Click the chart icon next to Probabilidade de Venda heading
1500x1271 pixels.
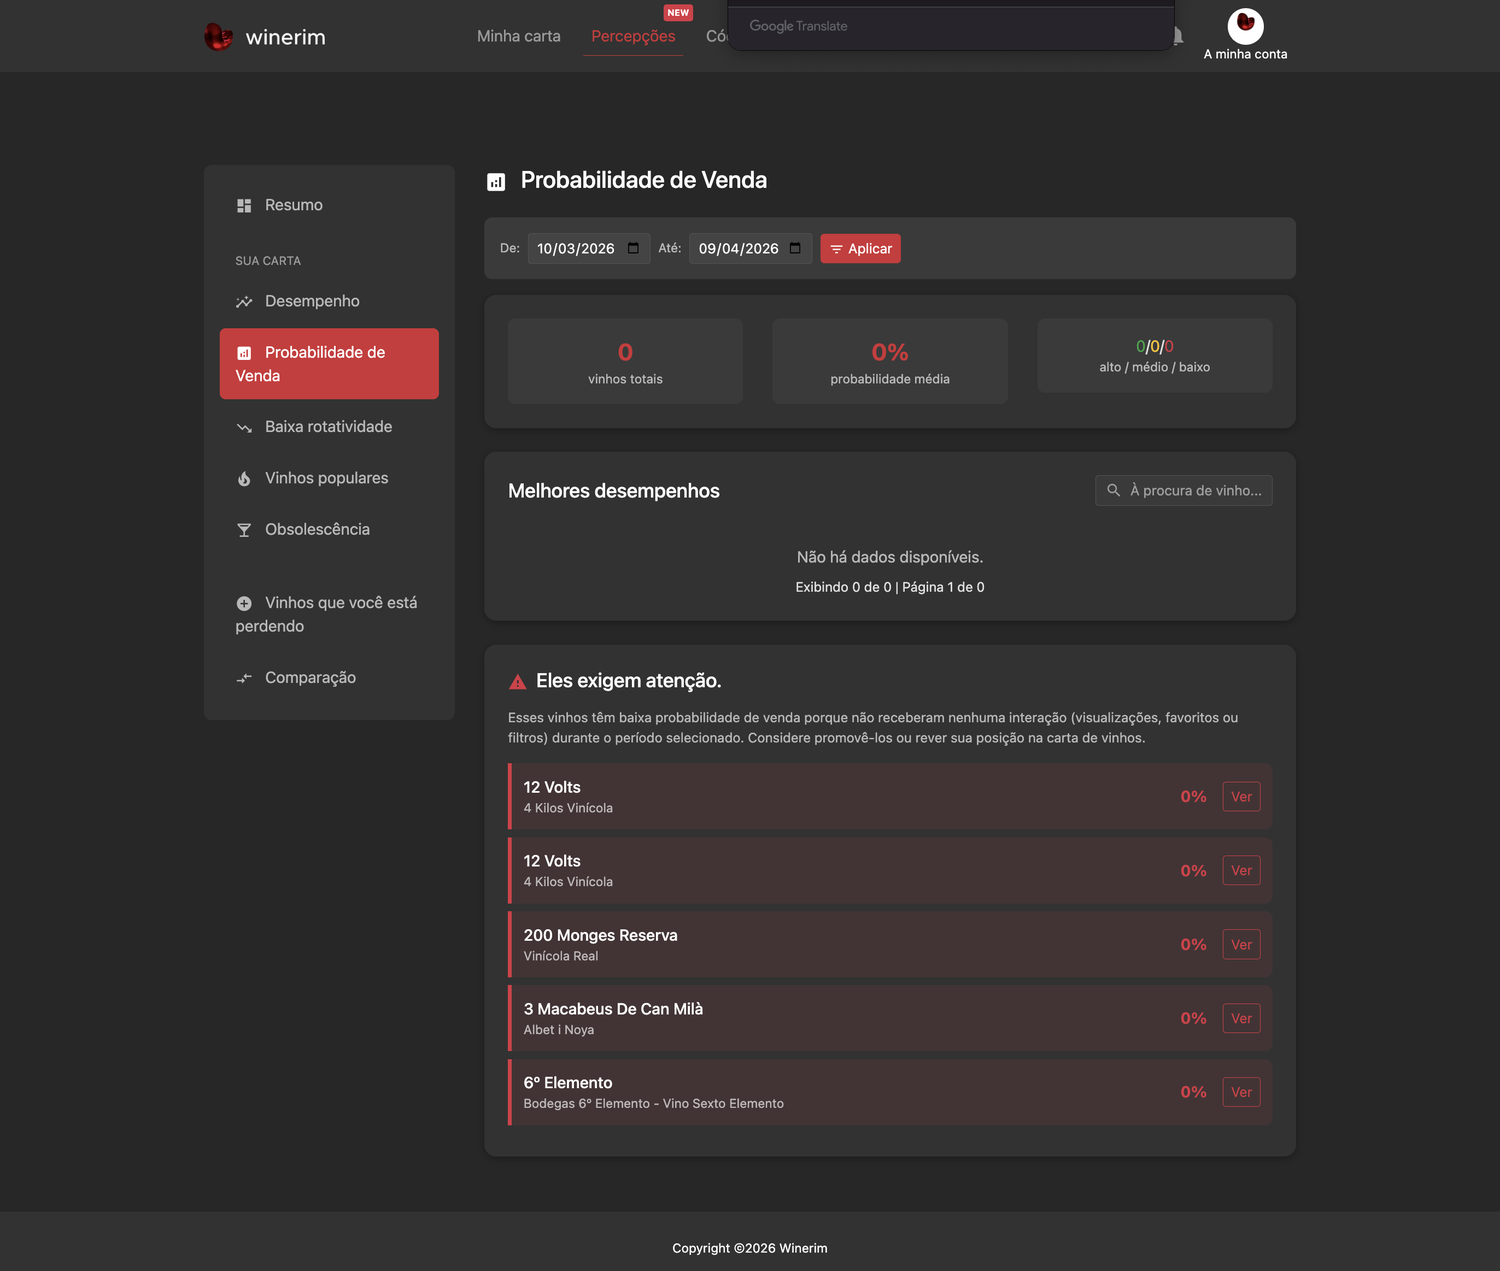point(496,182)
